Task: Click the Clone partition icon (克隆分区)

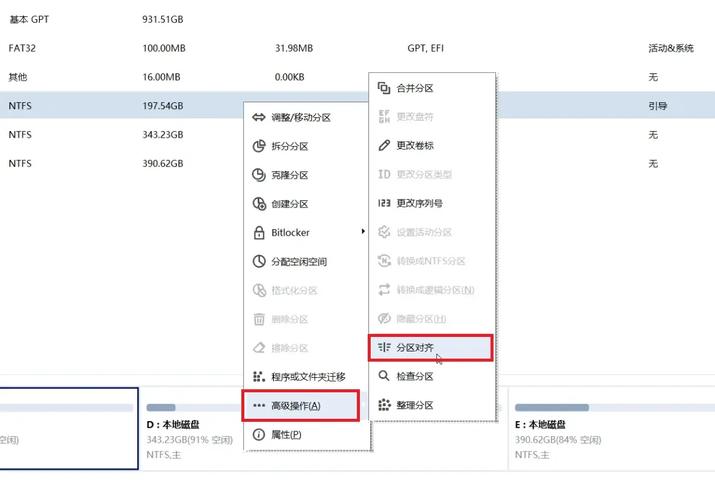Action: point(259,175)
